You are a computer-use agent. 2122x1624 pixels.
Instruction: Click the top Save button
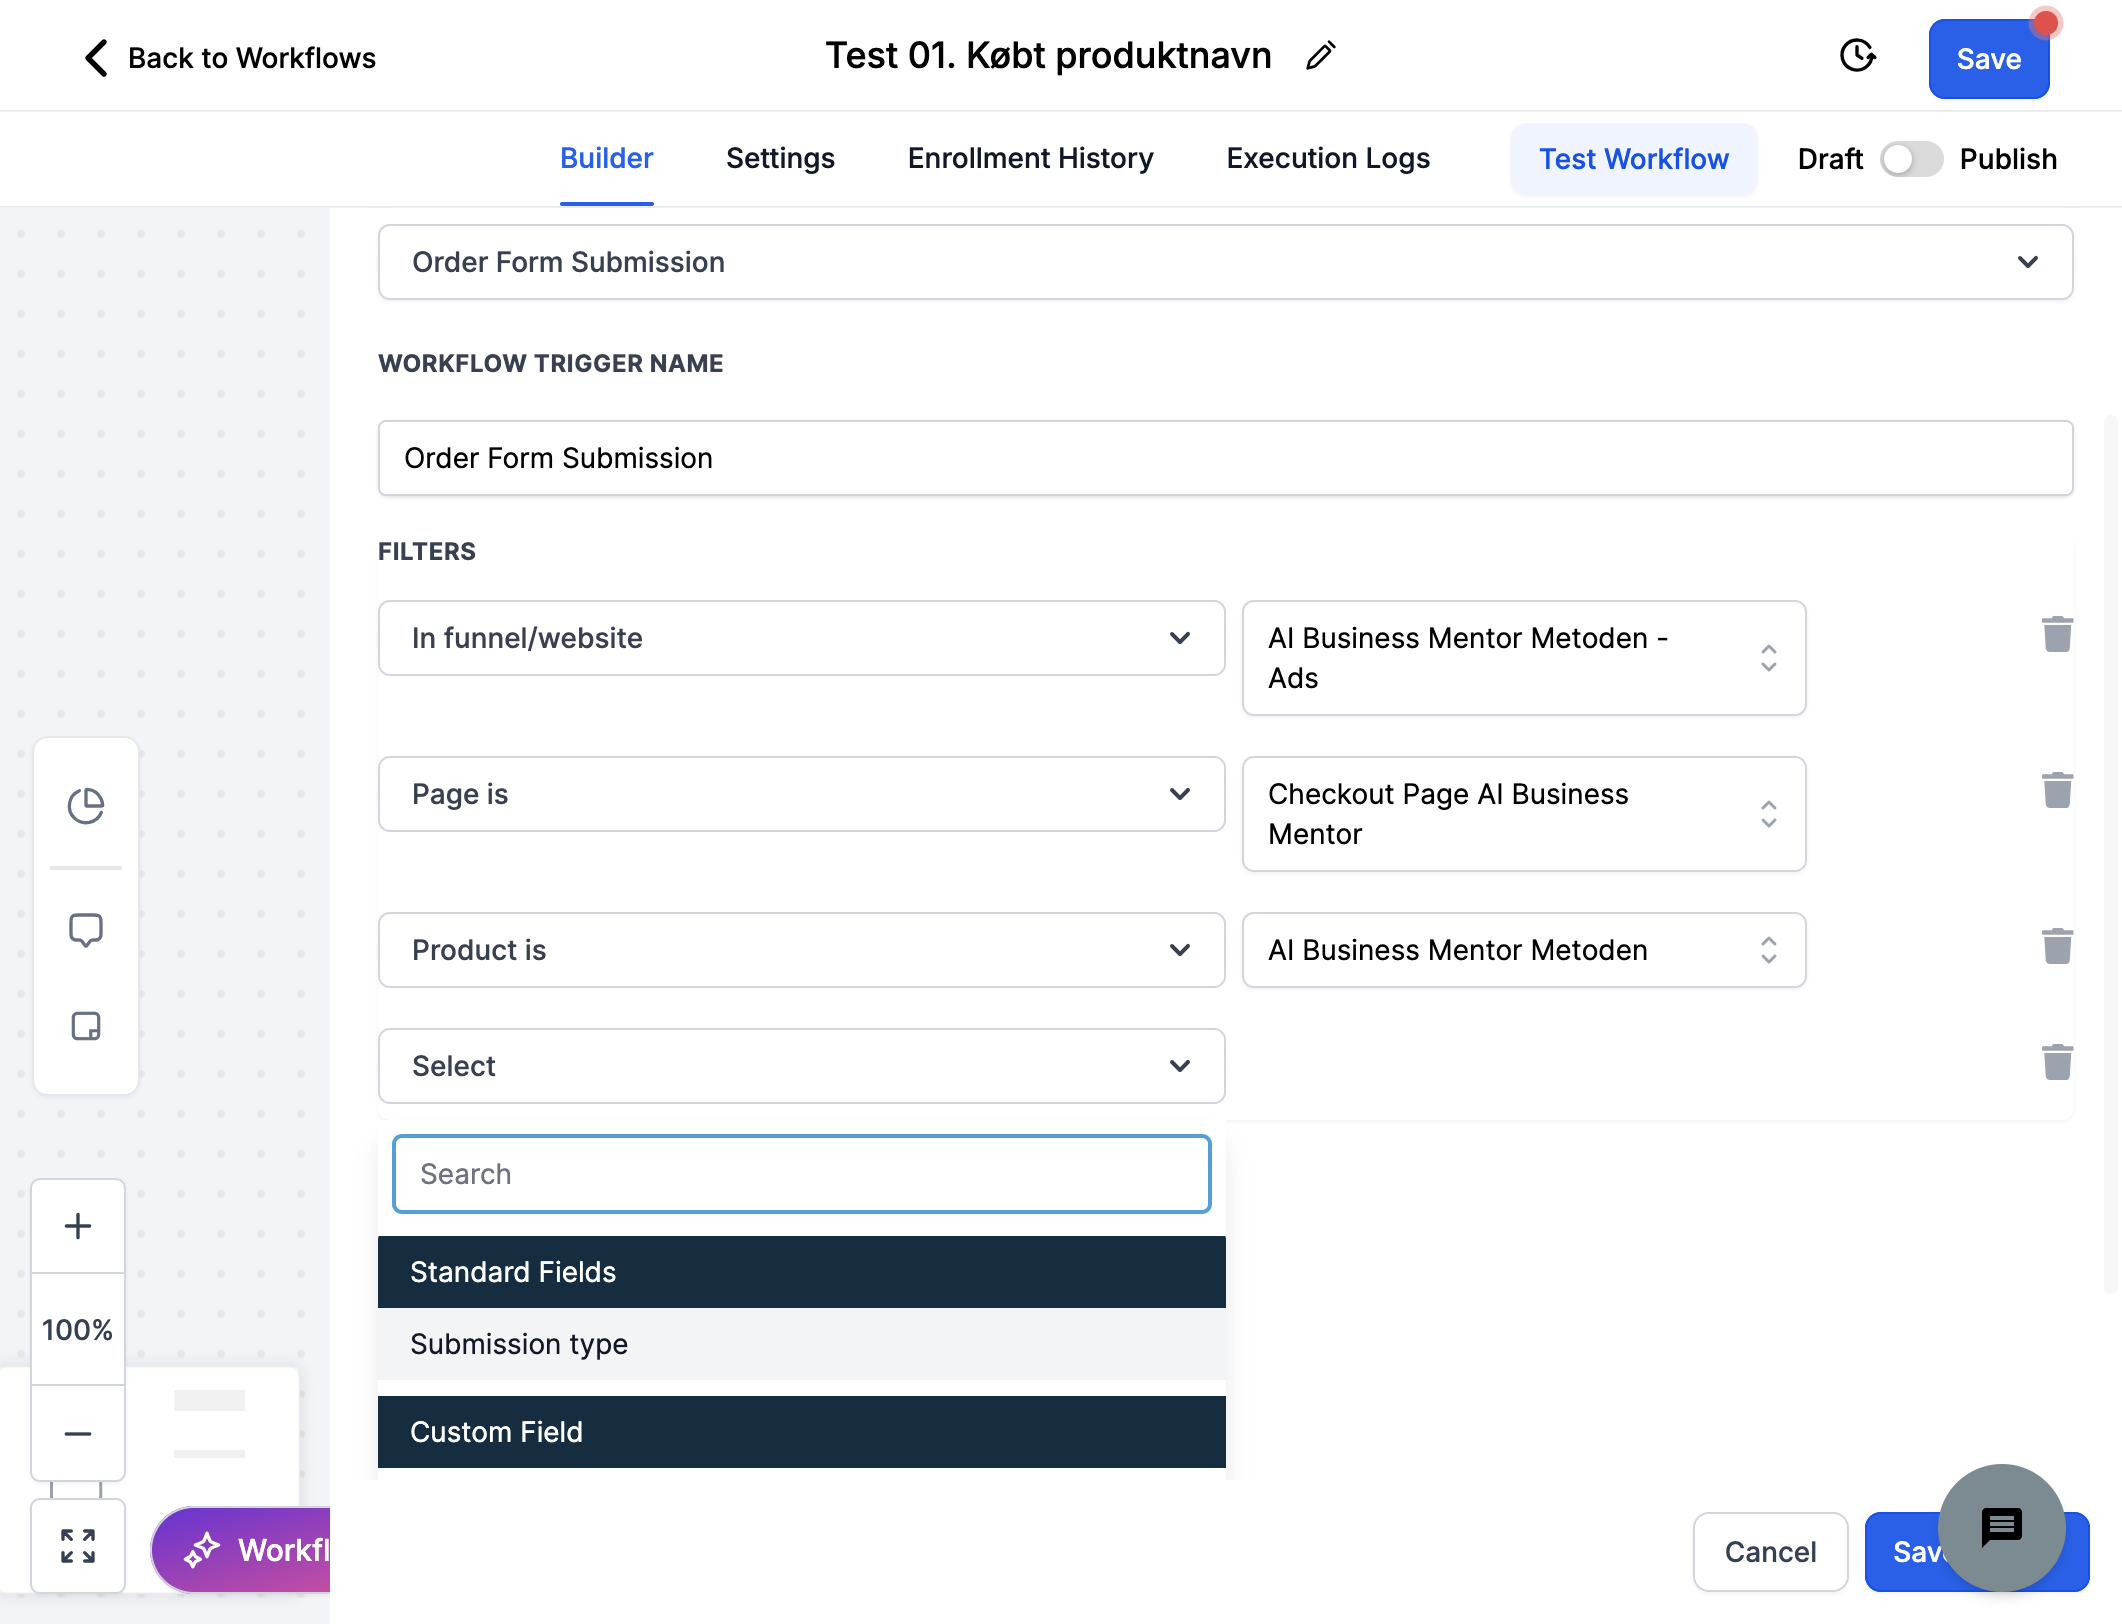[x=1988, y=59]
